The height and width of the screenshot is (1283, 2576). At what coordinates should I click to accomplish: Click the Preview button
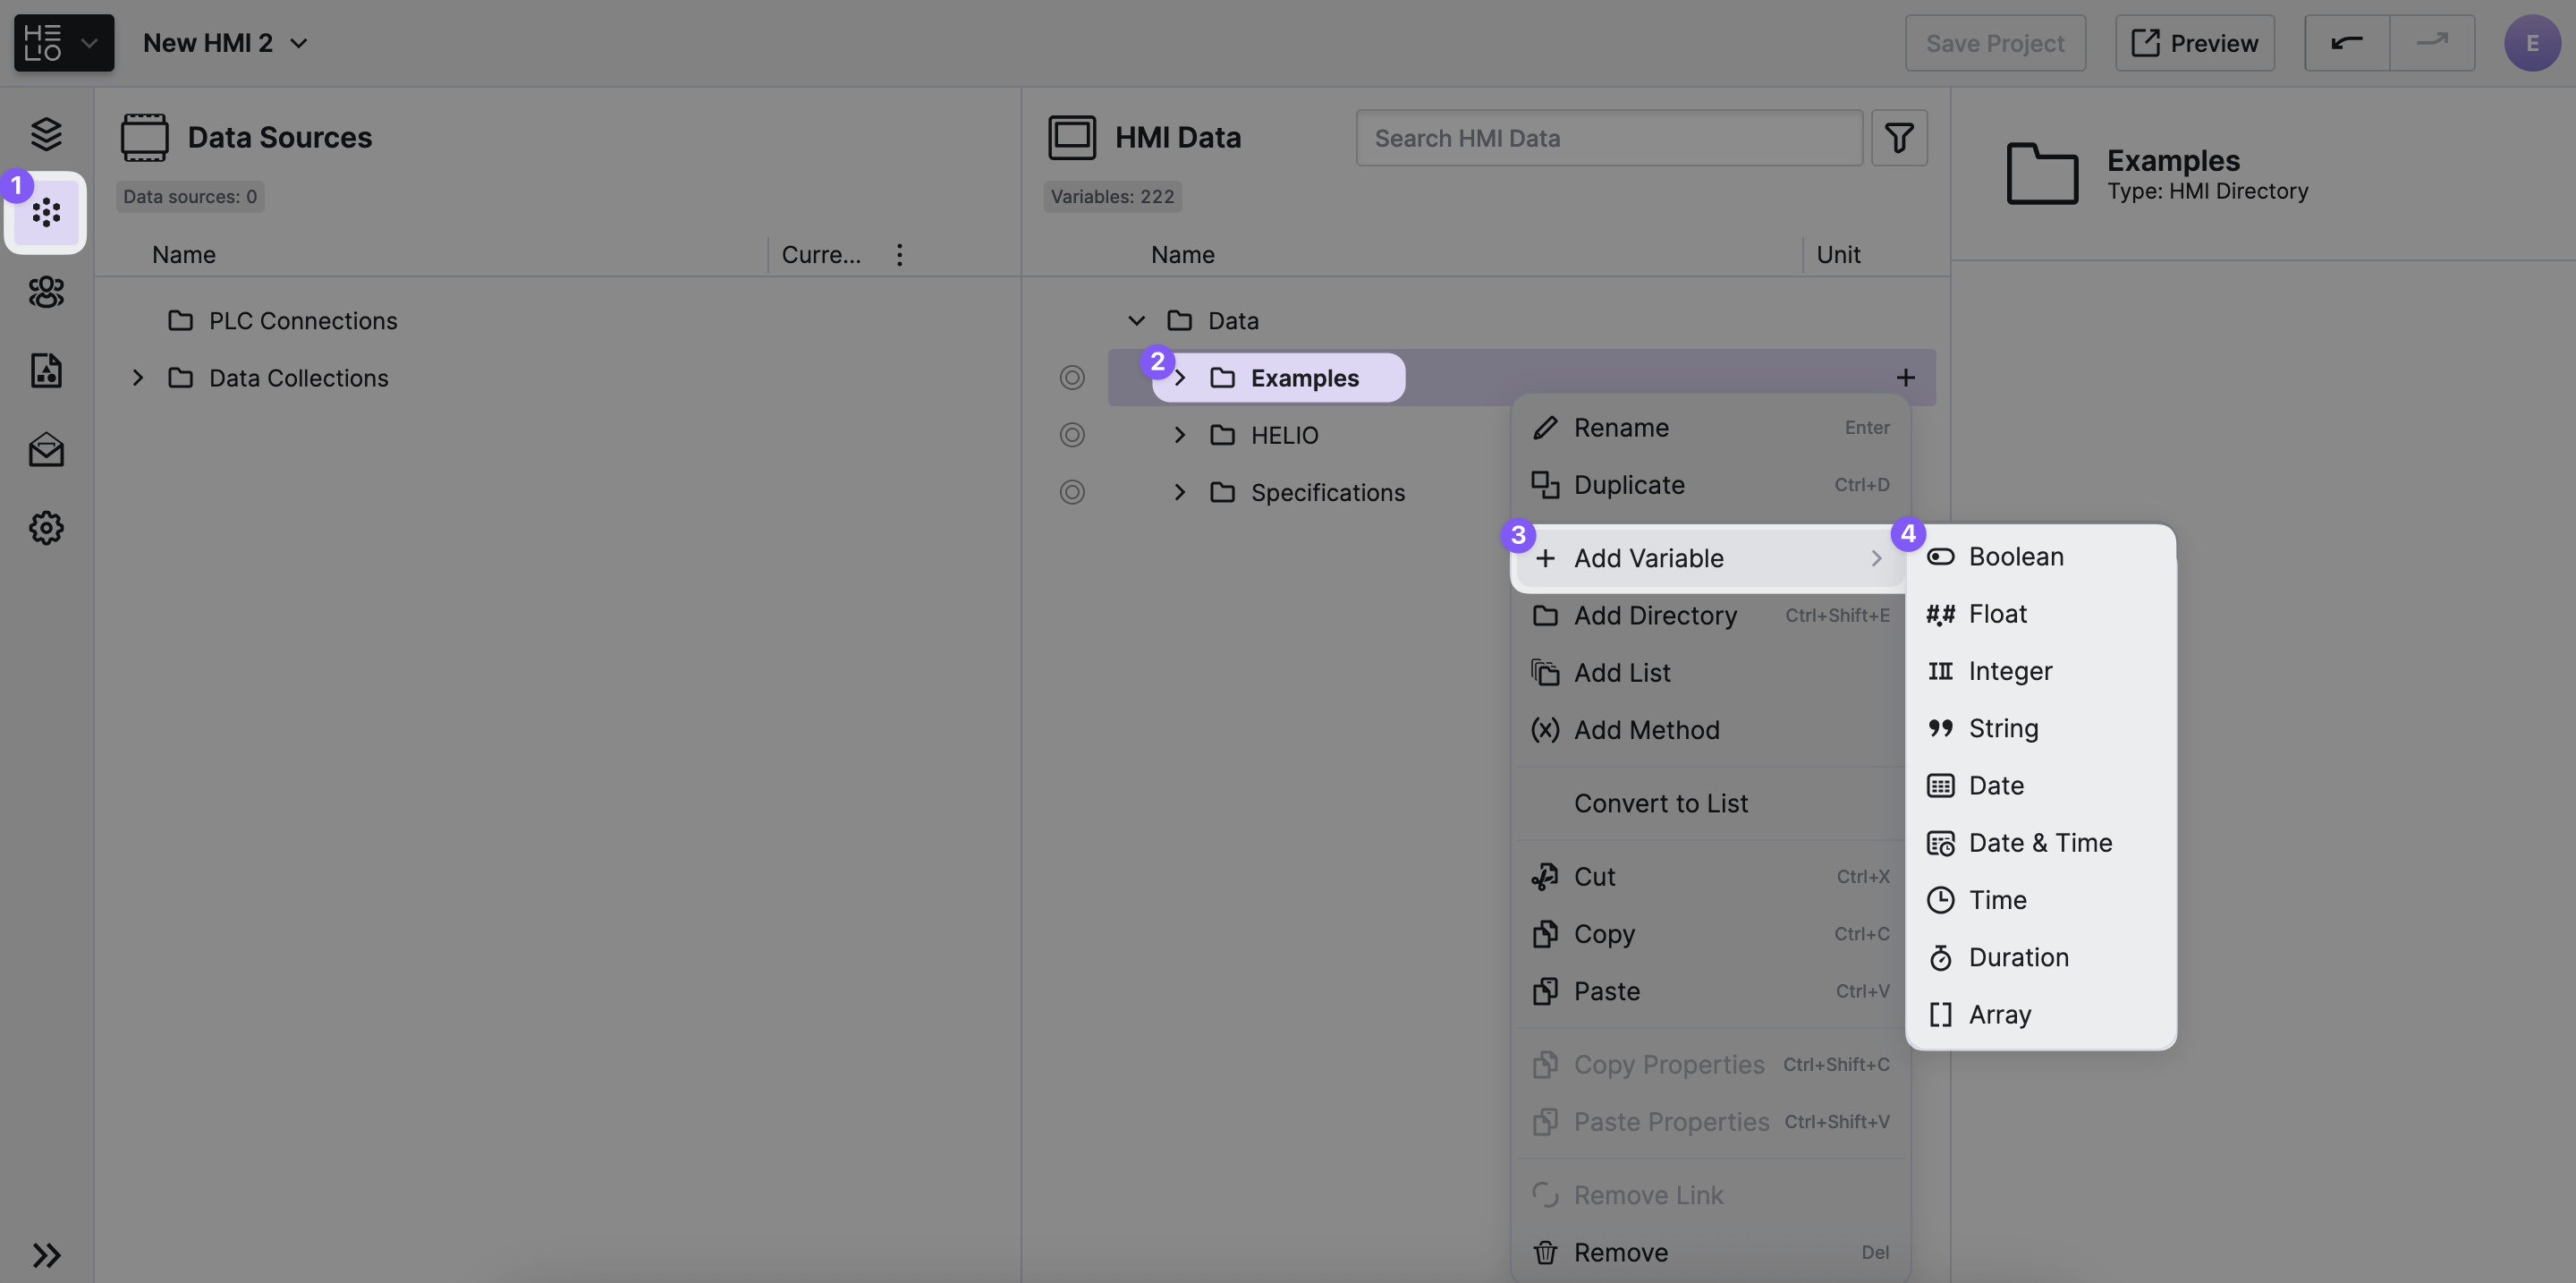pos(2194,43)
